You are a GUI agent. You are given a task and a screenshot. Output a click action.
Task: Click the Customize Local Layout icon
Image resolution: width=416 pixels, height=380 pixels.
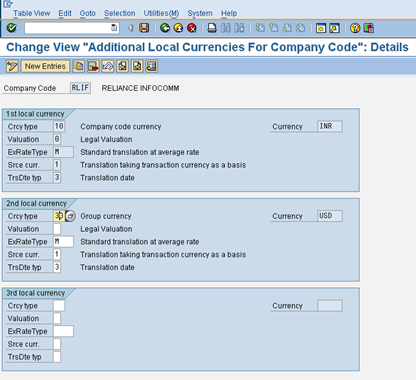click(x=369, y=28)
